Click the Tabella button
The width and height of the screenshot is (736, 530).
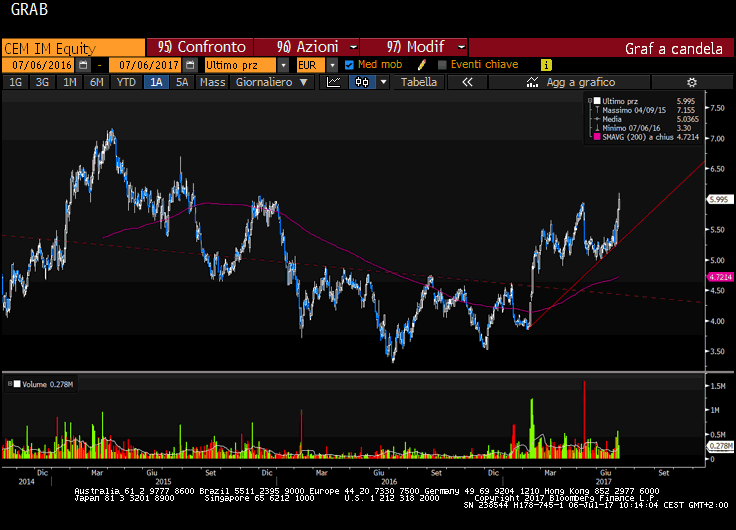[x=419, y=82]
